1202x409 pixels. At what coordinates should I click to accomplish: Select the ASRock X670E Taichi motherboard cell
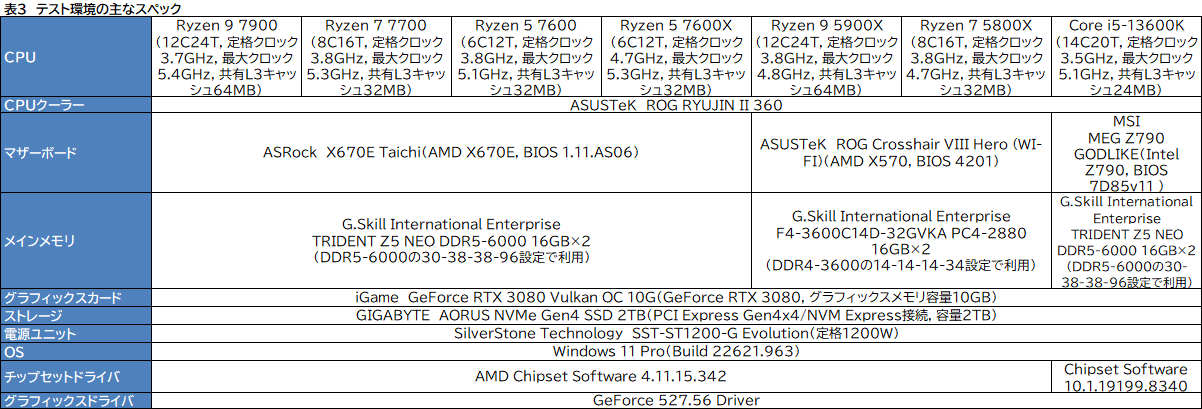[450, 153]
